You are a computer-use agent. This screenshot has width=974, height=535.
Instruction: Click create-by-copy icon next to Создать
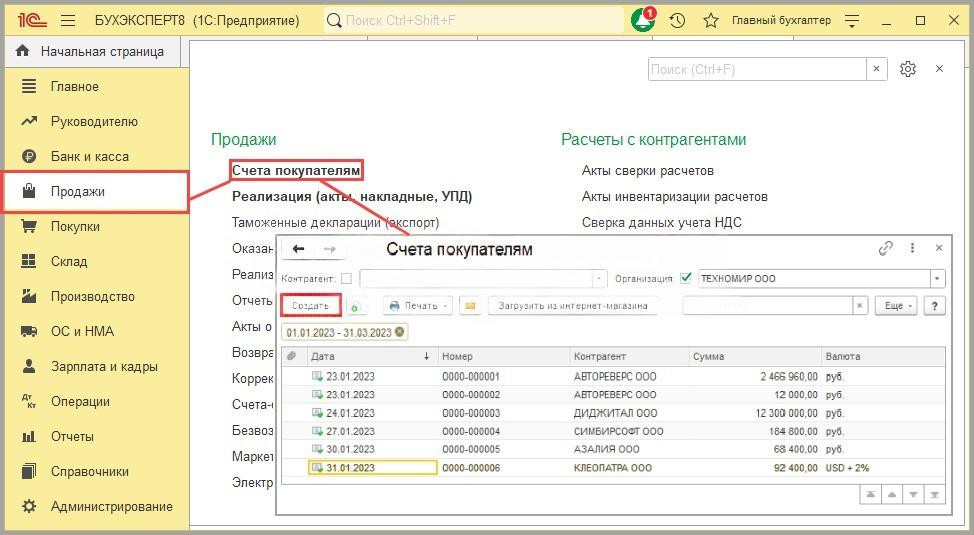point(355,306)
